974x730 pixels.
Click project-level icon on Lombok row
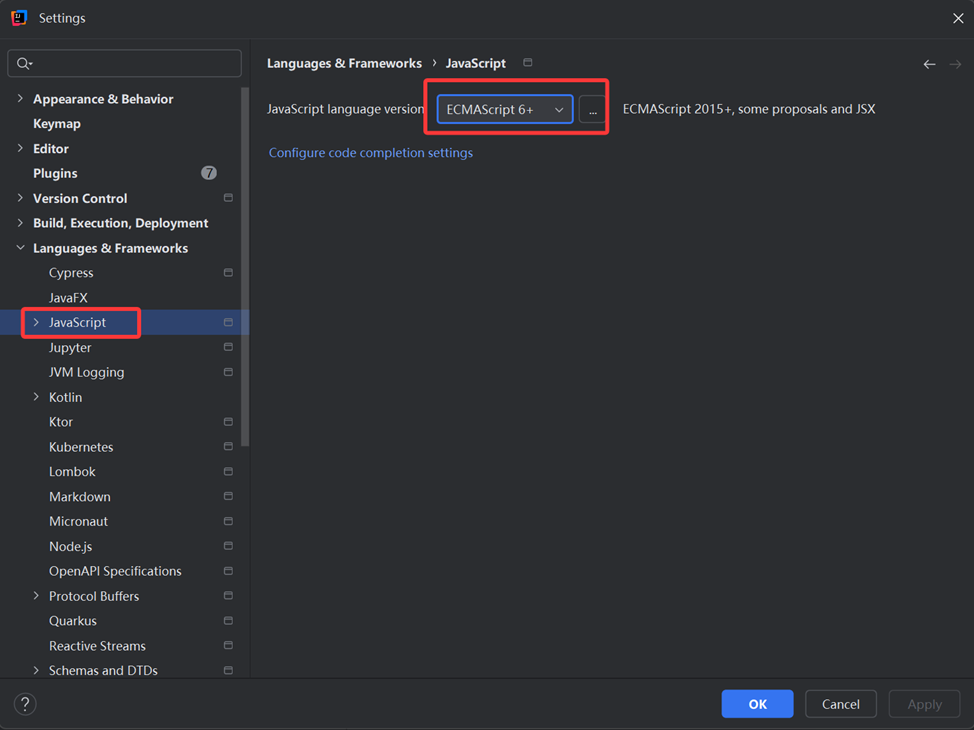coord(228,471)
